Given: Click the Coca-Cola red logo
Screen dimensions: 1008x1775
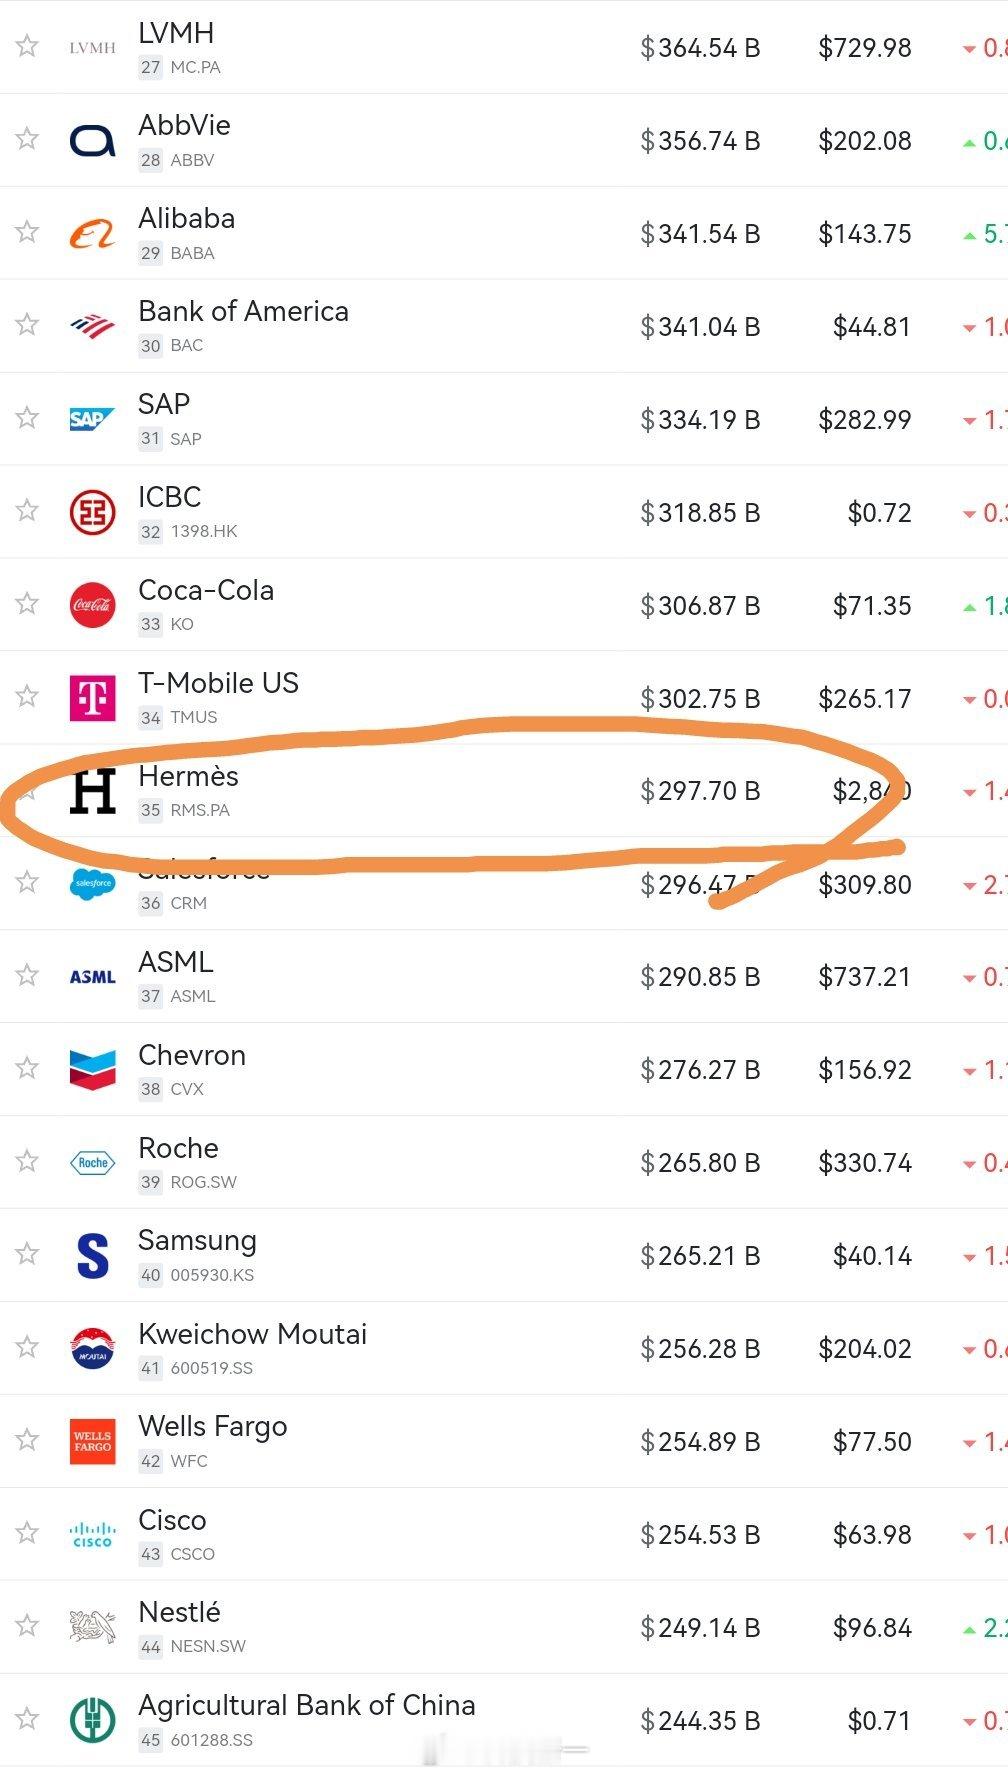Looking at the screenshot, I should pyautogui.click(x=92, y=605).
